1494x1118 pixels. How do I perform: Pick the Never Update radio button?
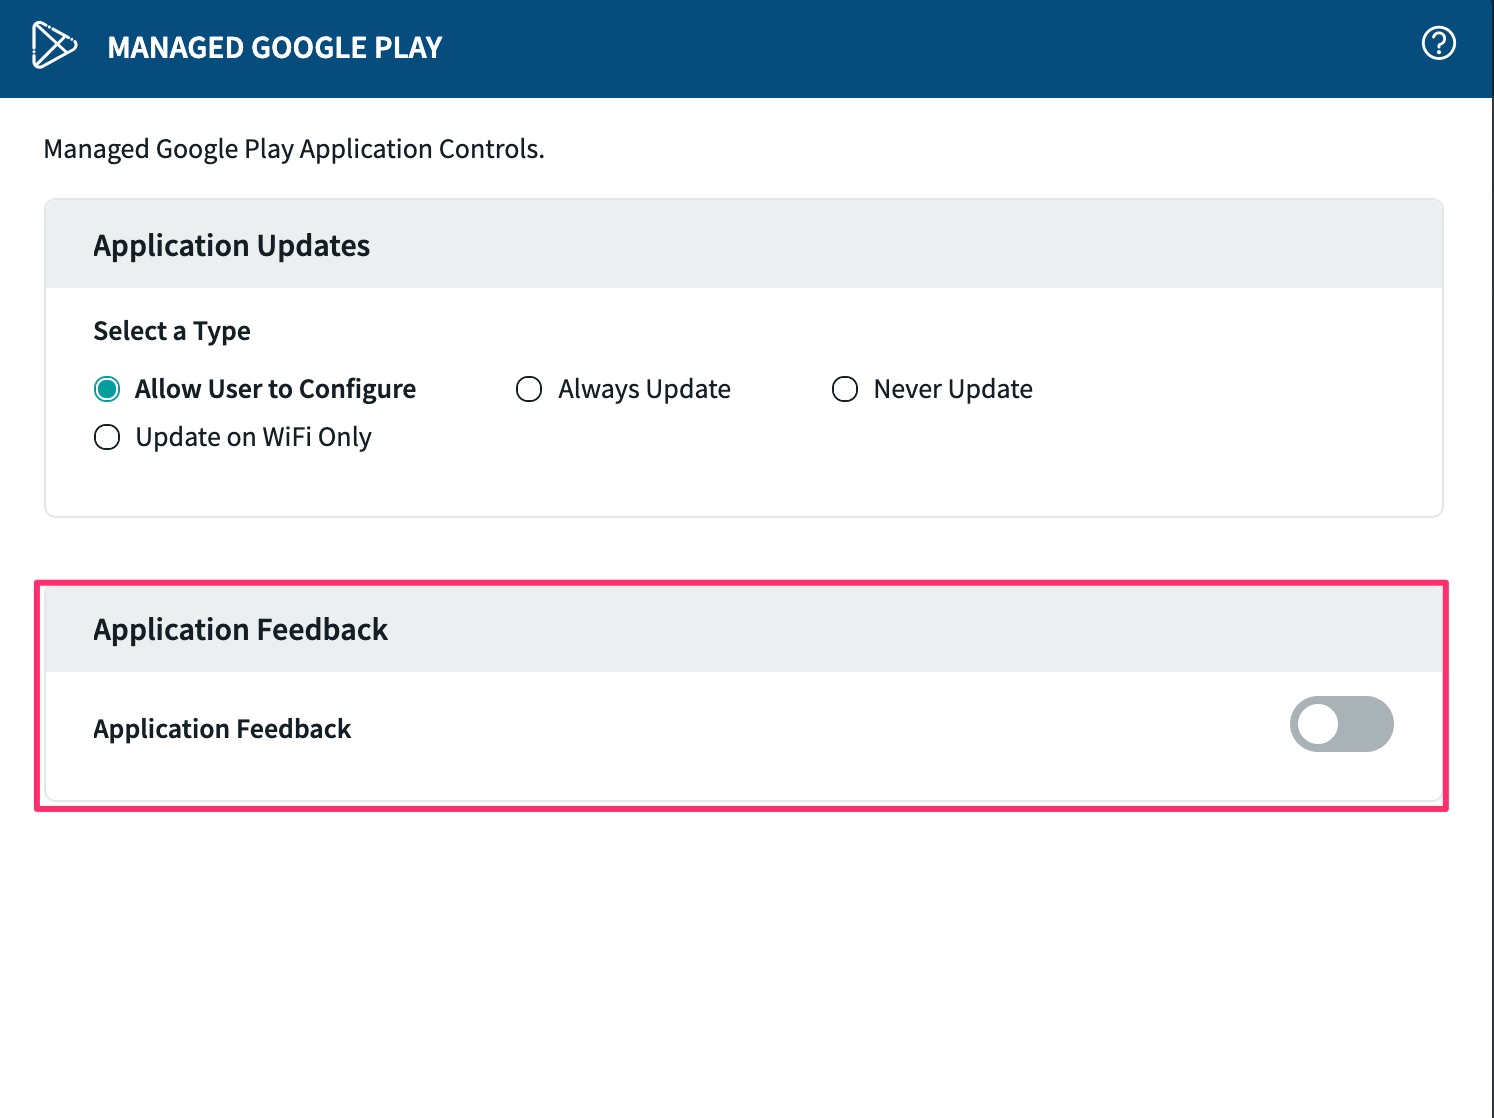pyautogui.click(x=845, y=389)
